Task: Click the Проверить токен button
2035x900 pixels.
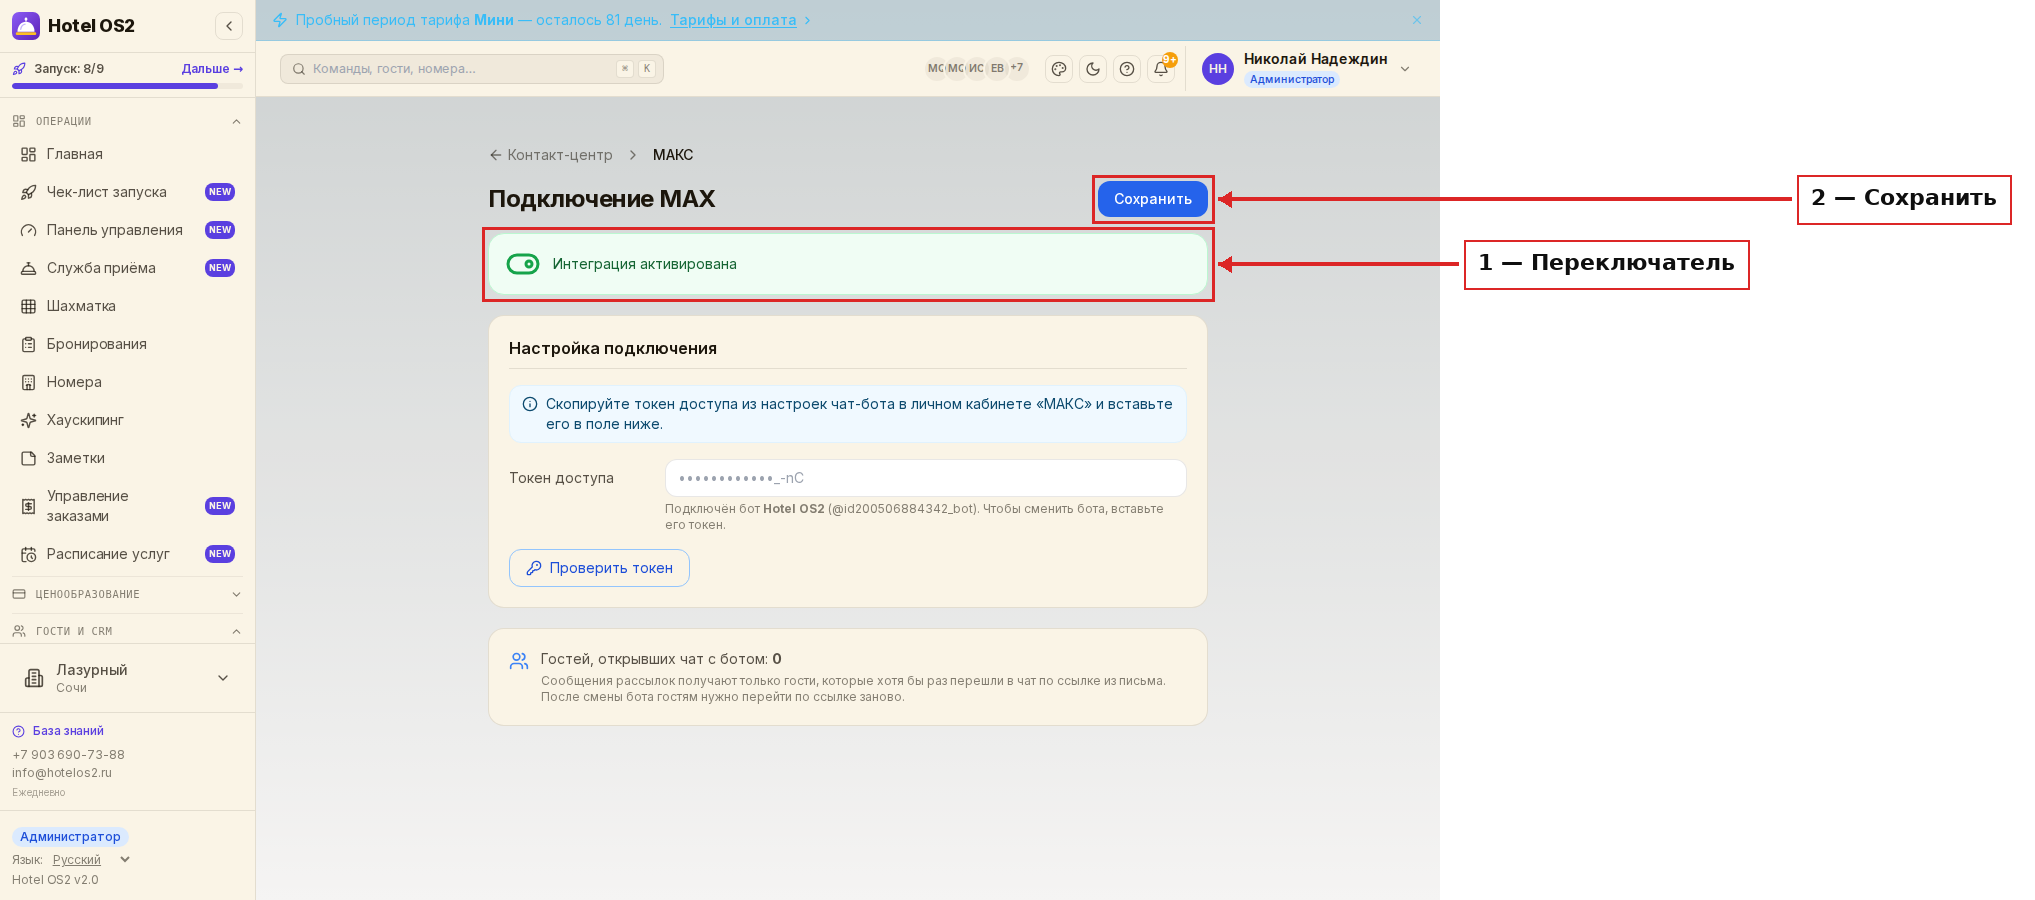Action: pos(599,568)
